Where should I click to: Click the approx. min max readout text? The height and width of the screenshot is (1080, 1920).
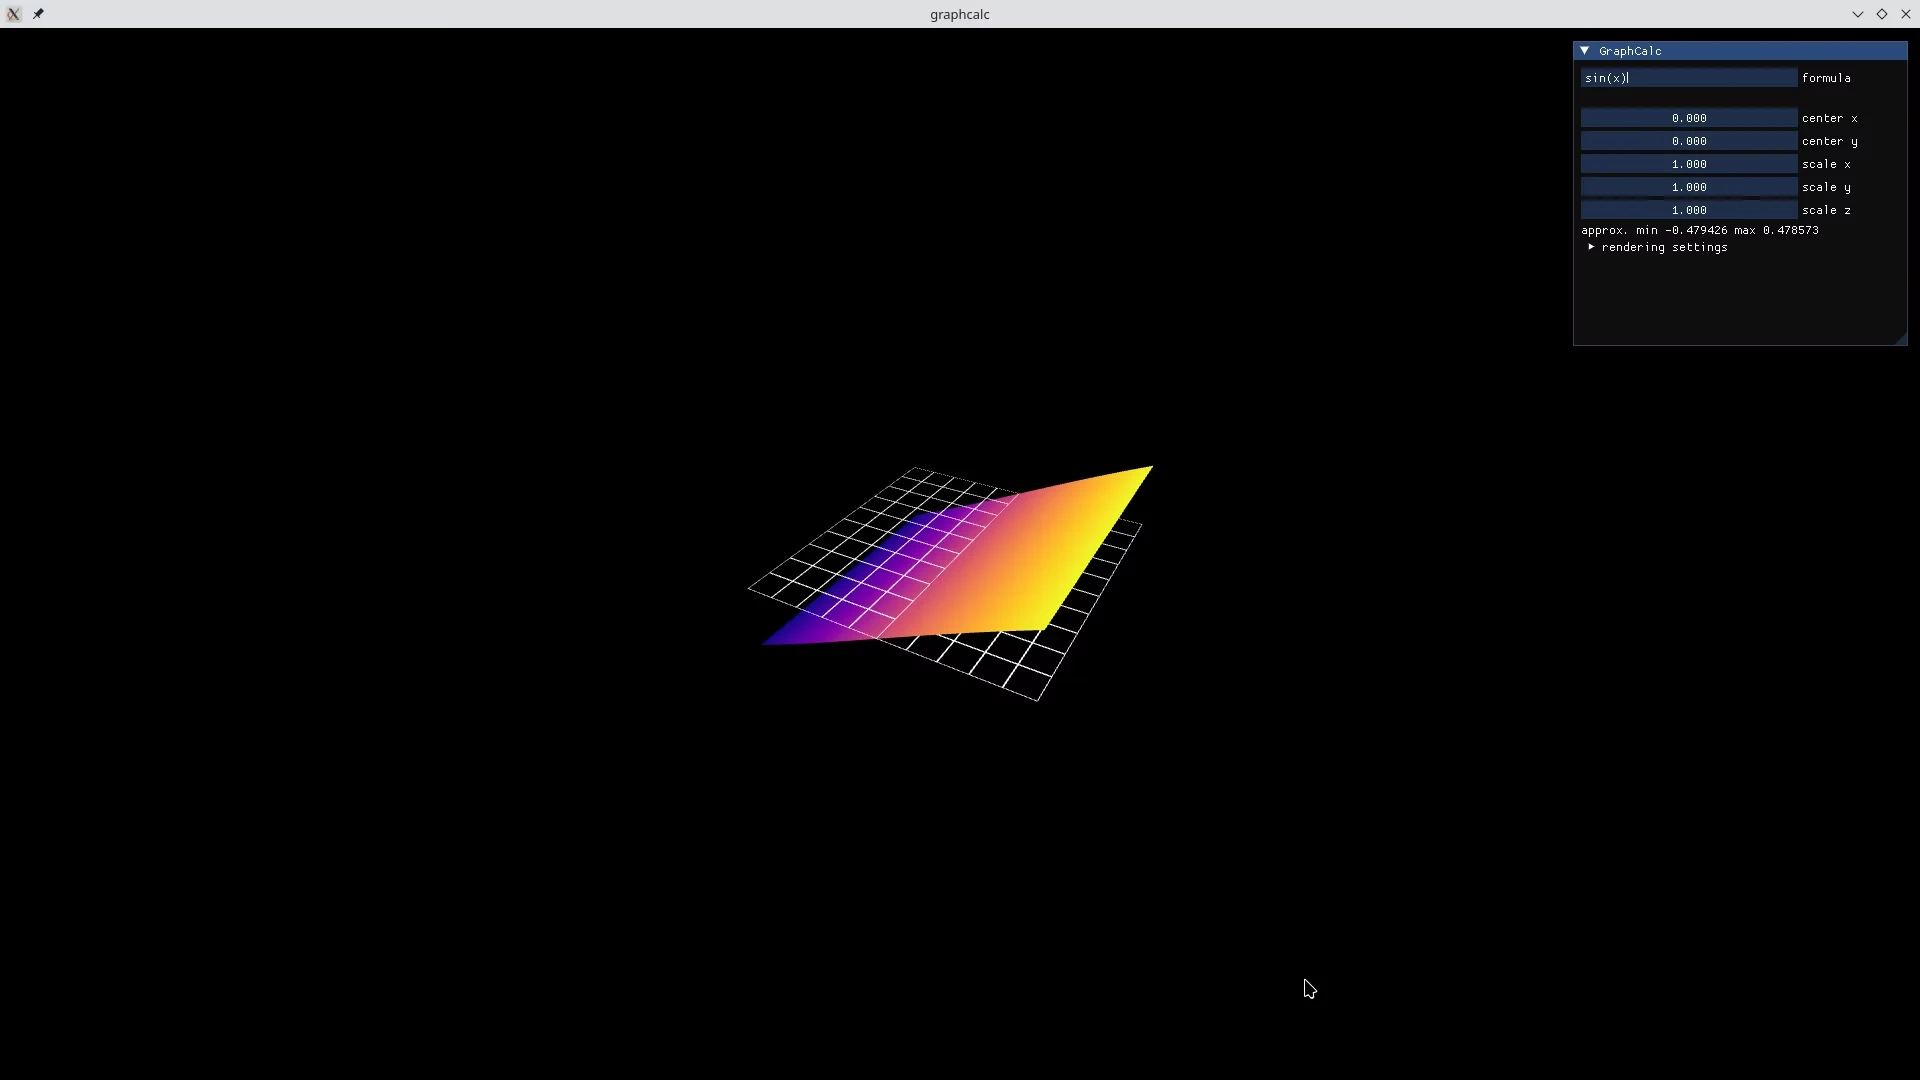(x=1700, y=230)
